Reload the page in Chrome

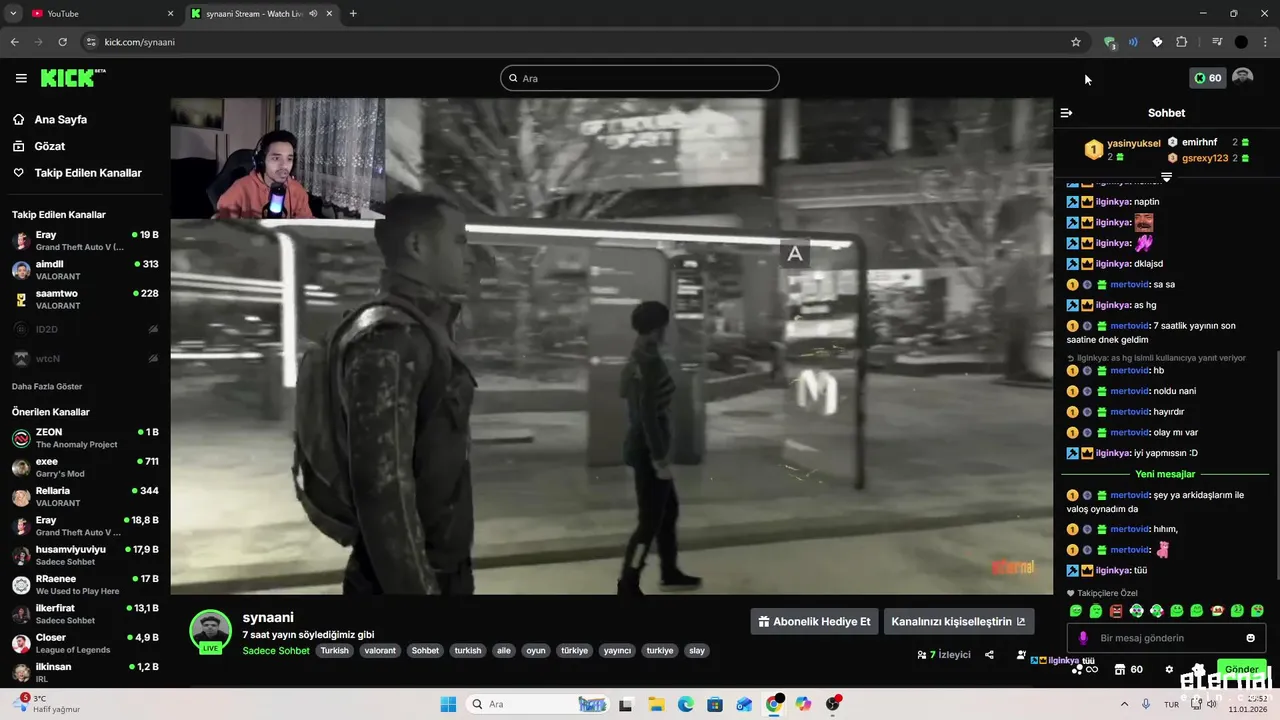click(62, 42)
